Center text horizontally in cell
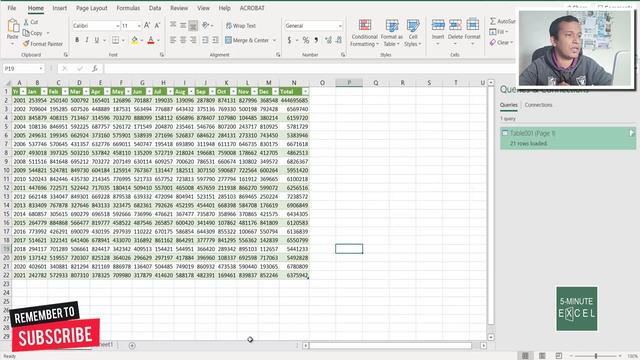Viewport: 640px width, 360px height. [183, 40]
